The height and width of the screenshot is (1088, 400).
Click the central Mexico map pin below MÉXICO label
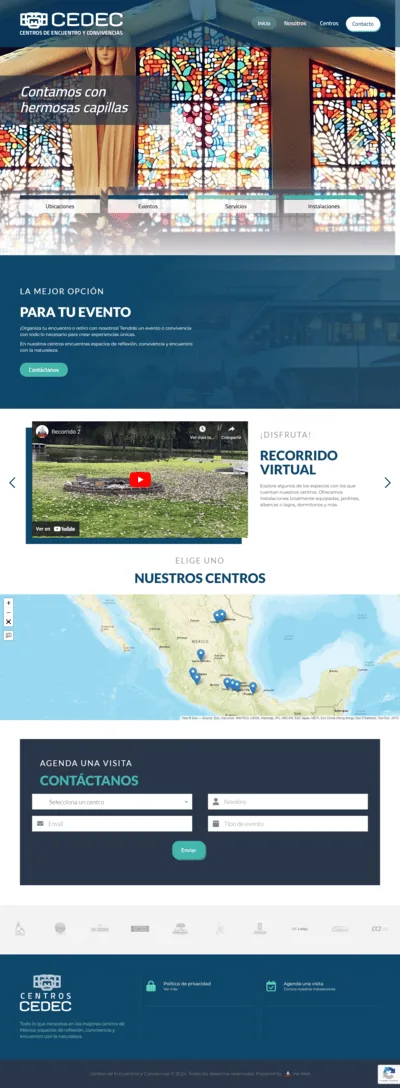[x=201, y=654]
